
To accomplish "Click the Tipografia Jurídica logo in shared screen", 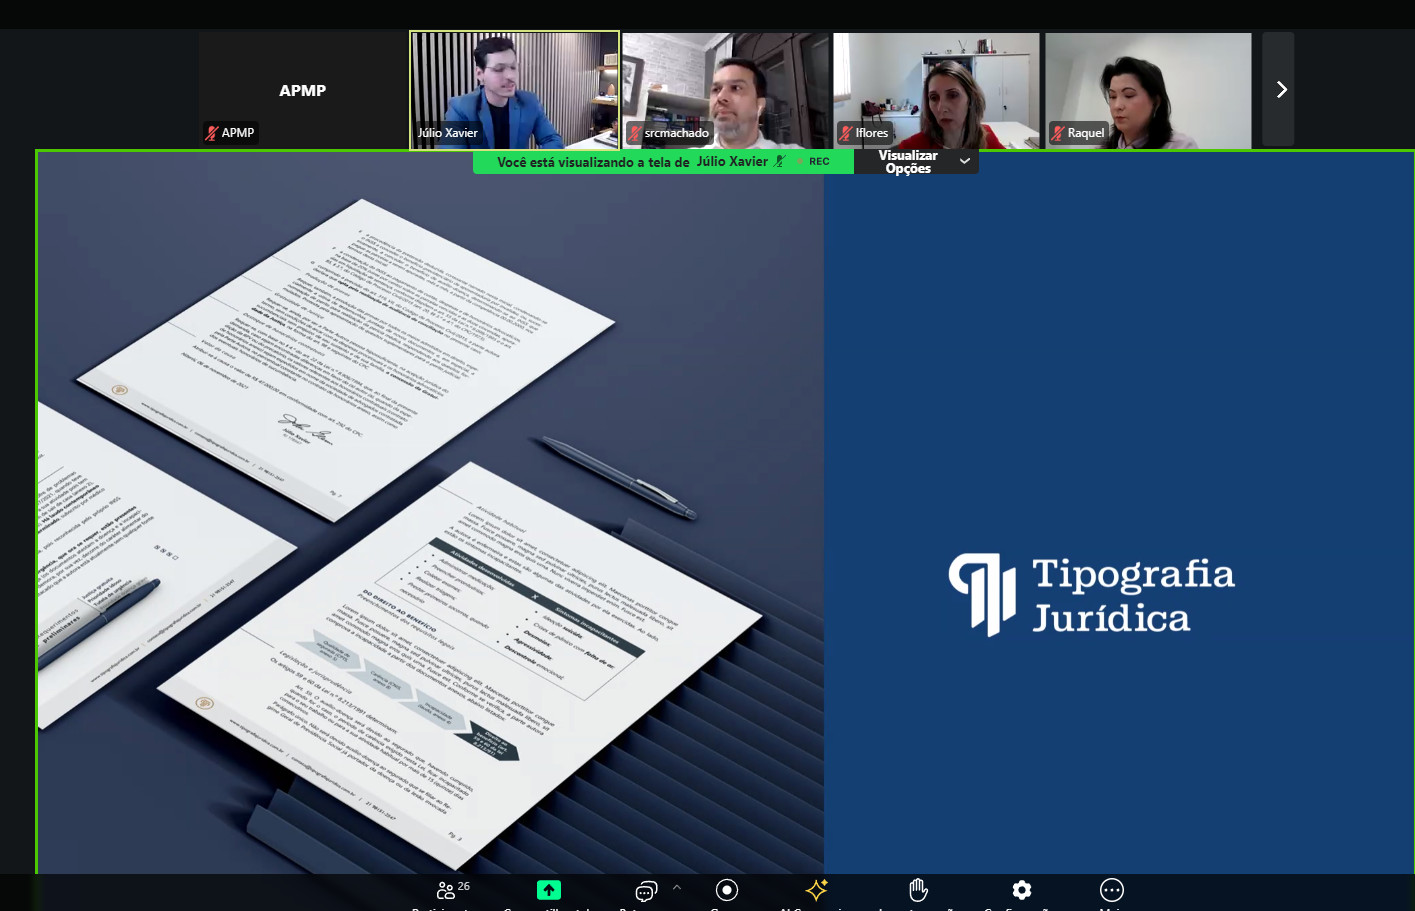I will (1091, 596).
